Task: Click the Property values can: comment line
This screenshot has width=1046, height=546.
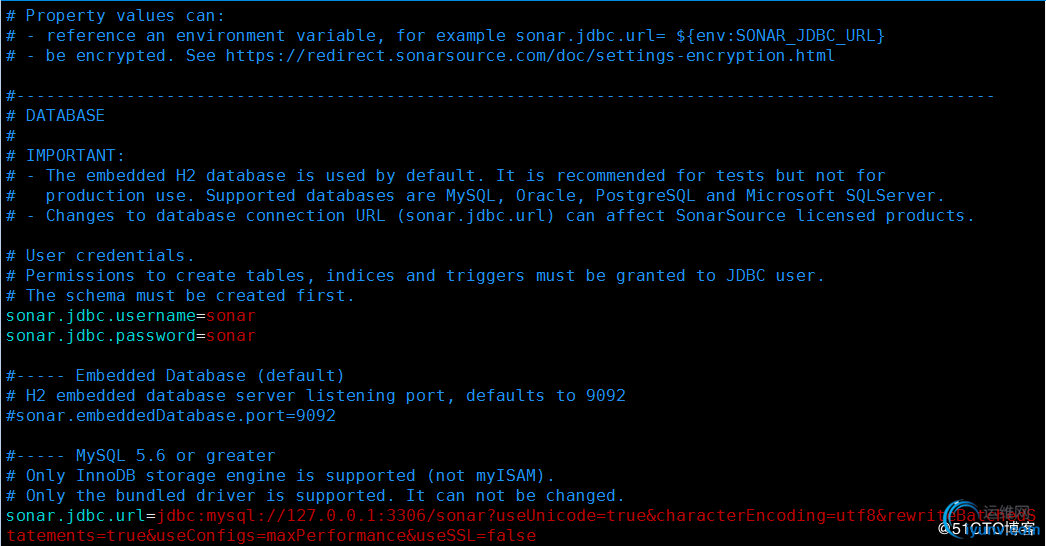Action: pyautogui.click(x=115, y=16)
